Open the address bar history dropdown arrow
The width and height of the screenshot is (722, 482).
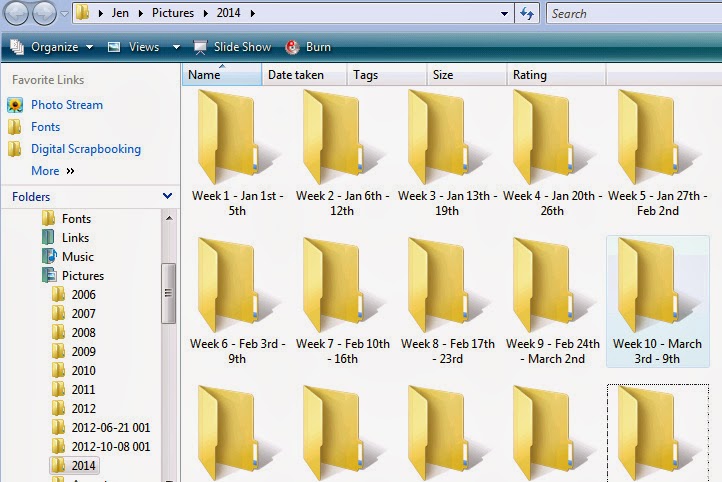[504, 14]
